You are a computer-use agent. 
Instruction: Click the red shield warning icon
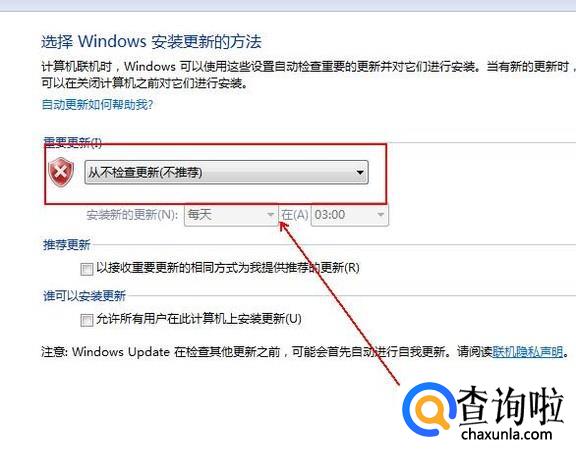[x=61, y=172]
